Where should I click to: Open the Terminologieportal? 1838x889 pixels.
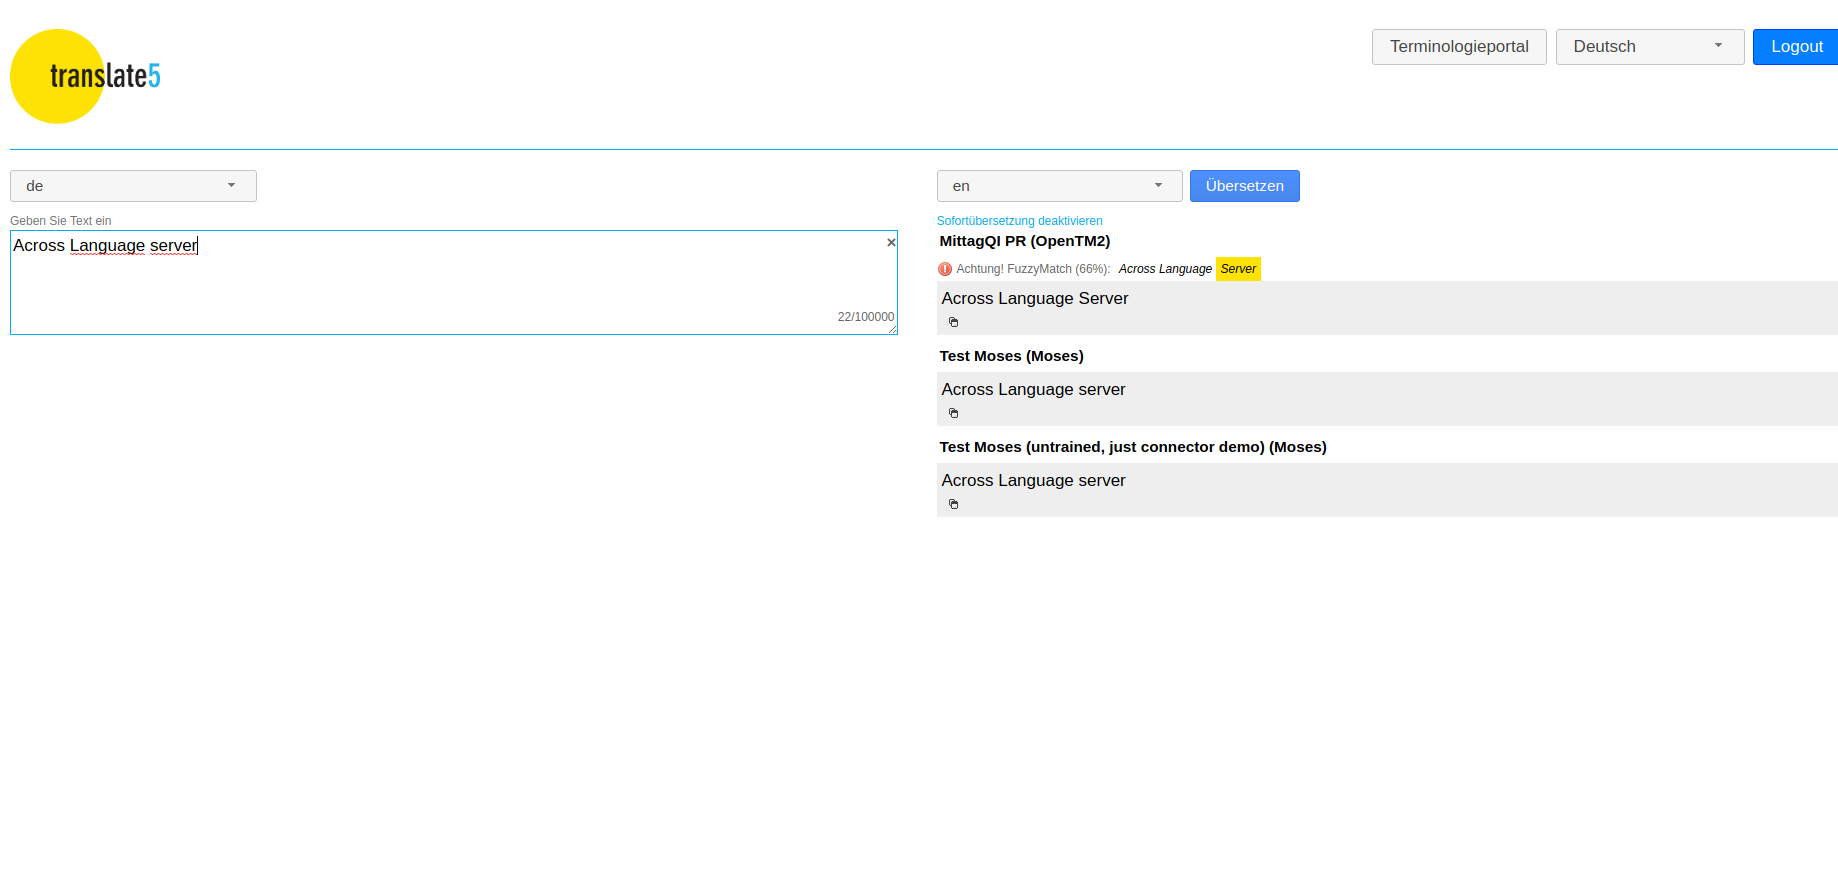point(1459,47)
